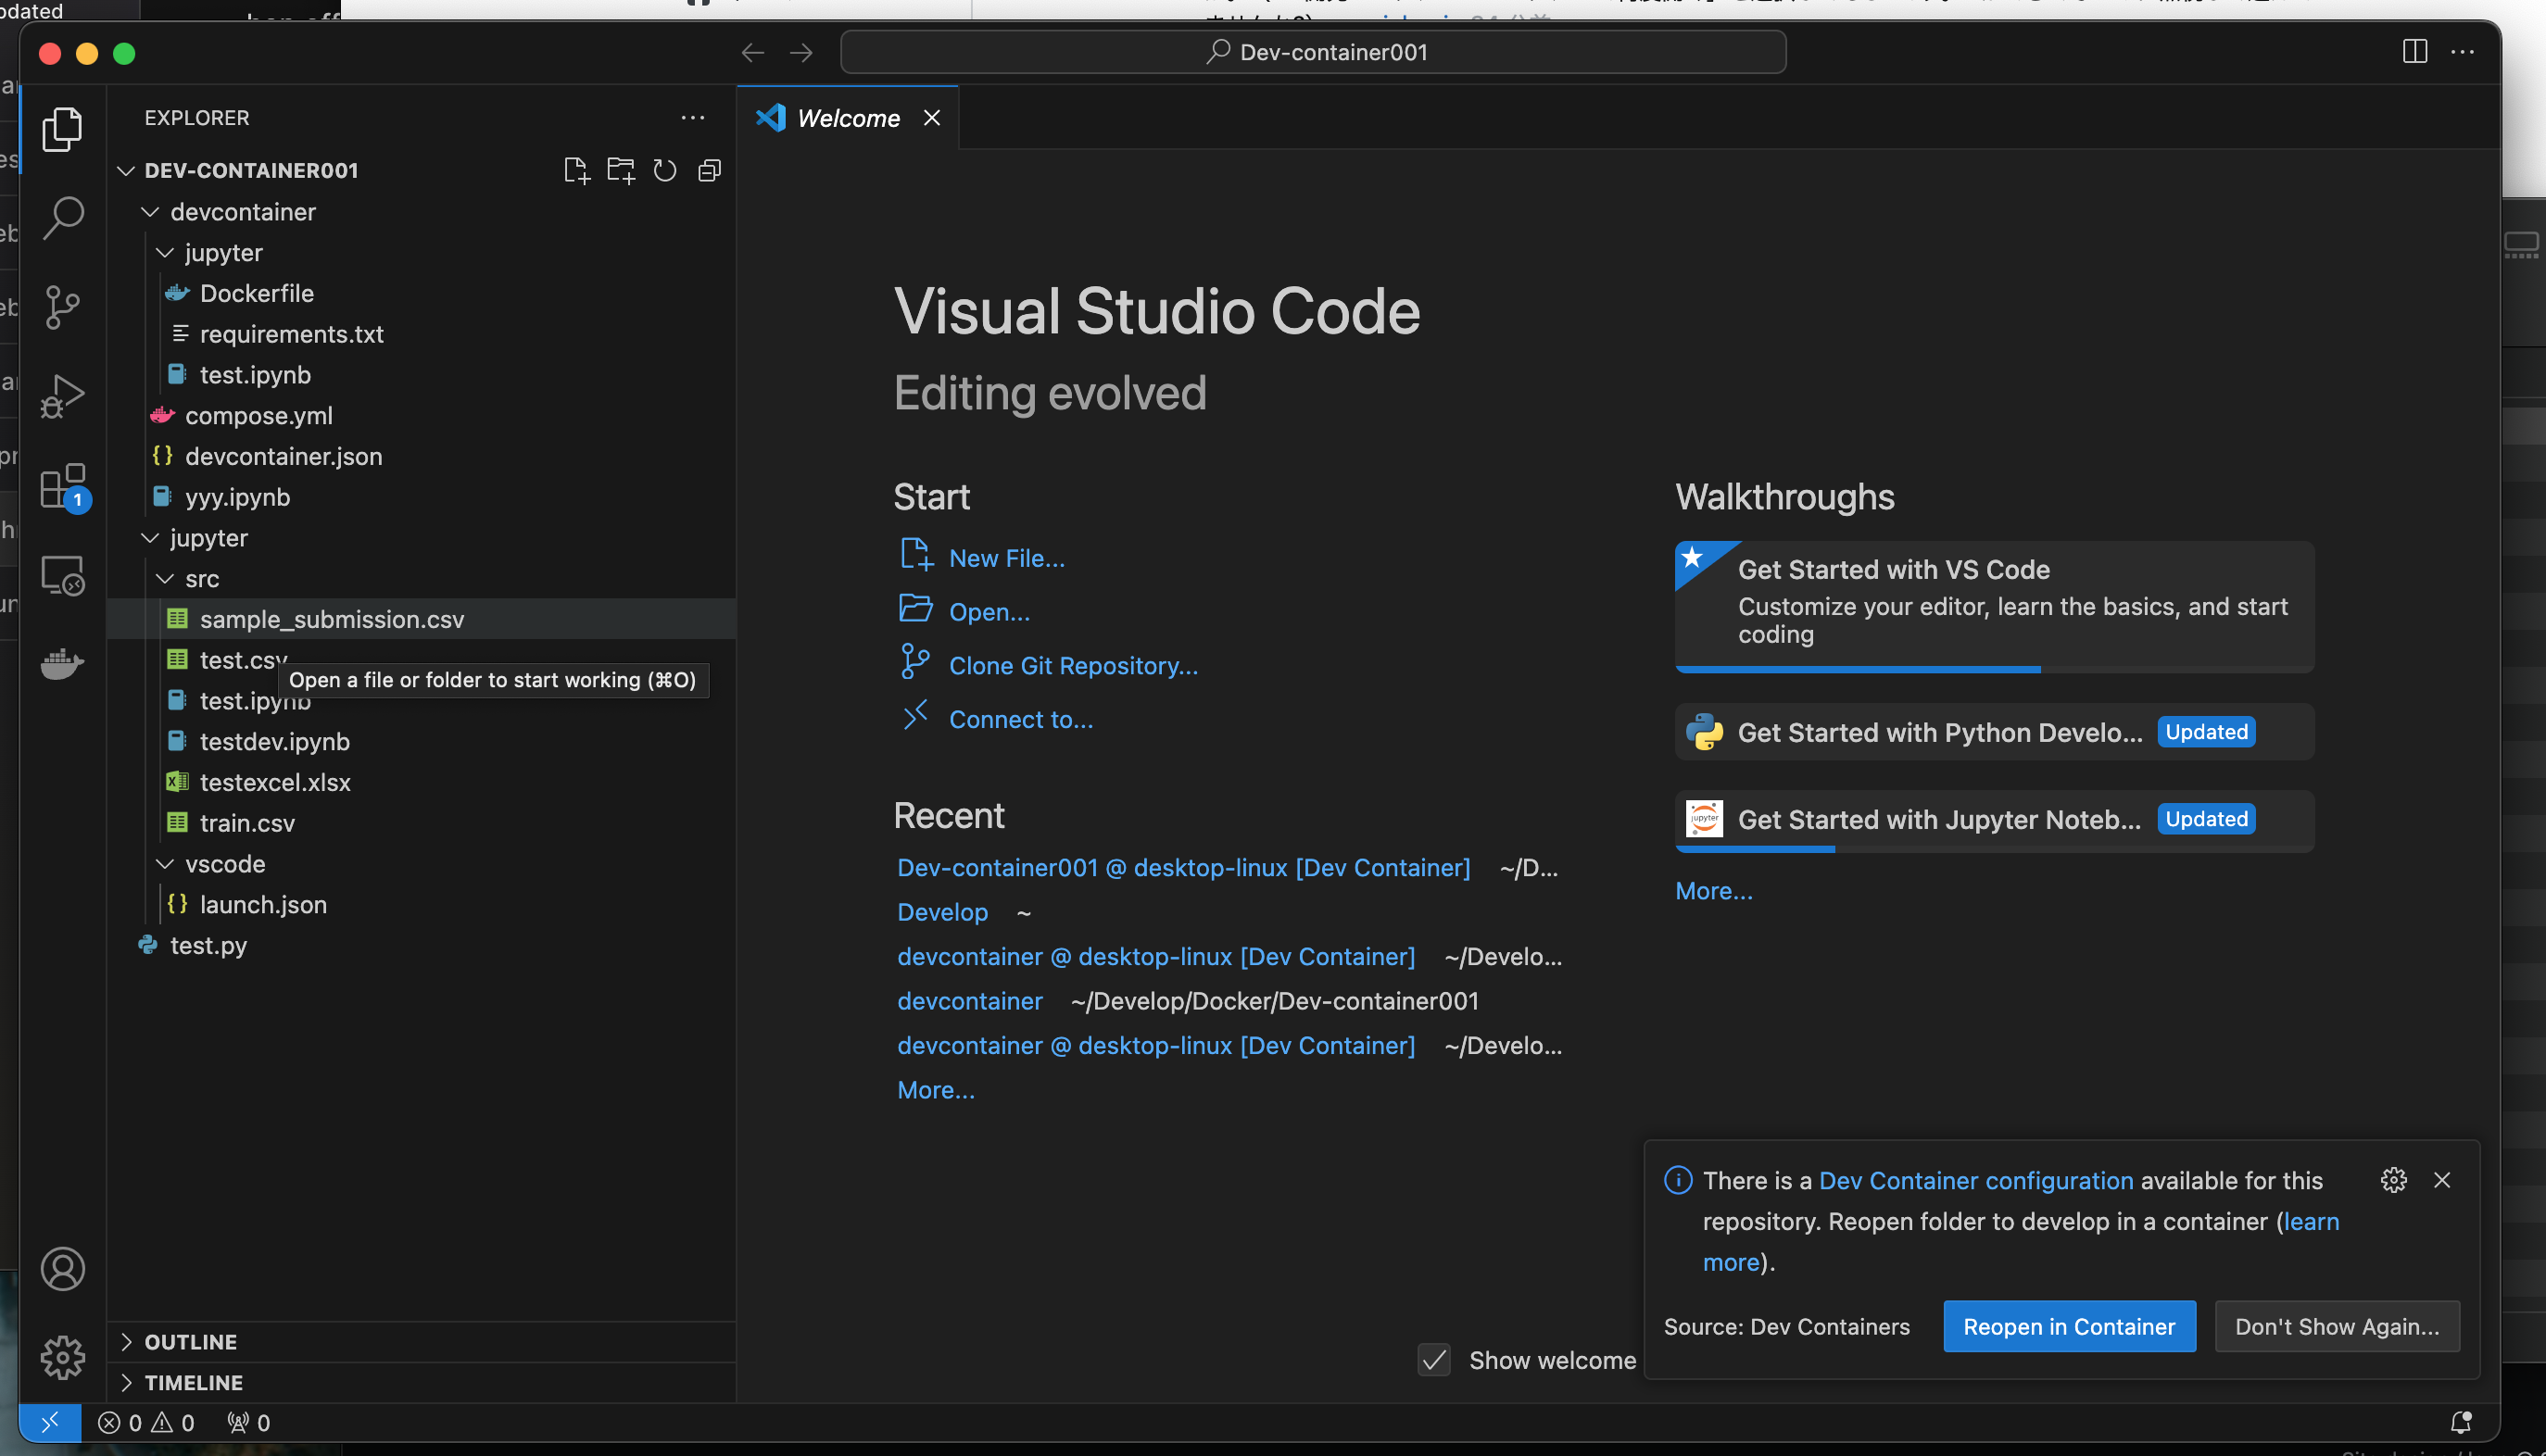Click Don't Show Again... button

[2336, 1326]
